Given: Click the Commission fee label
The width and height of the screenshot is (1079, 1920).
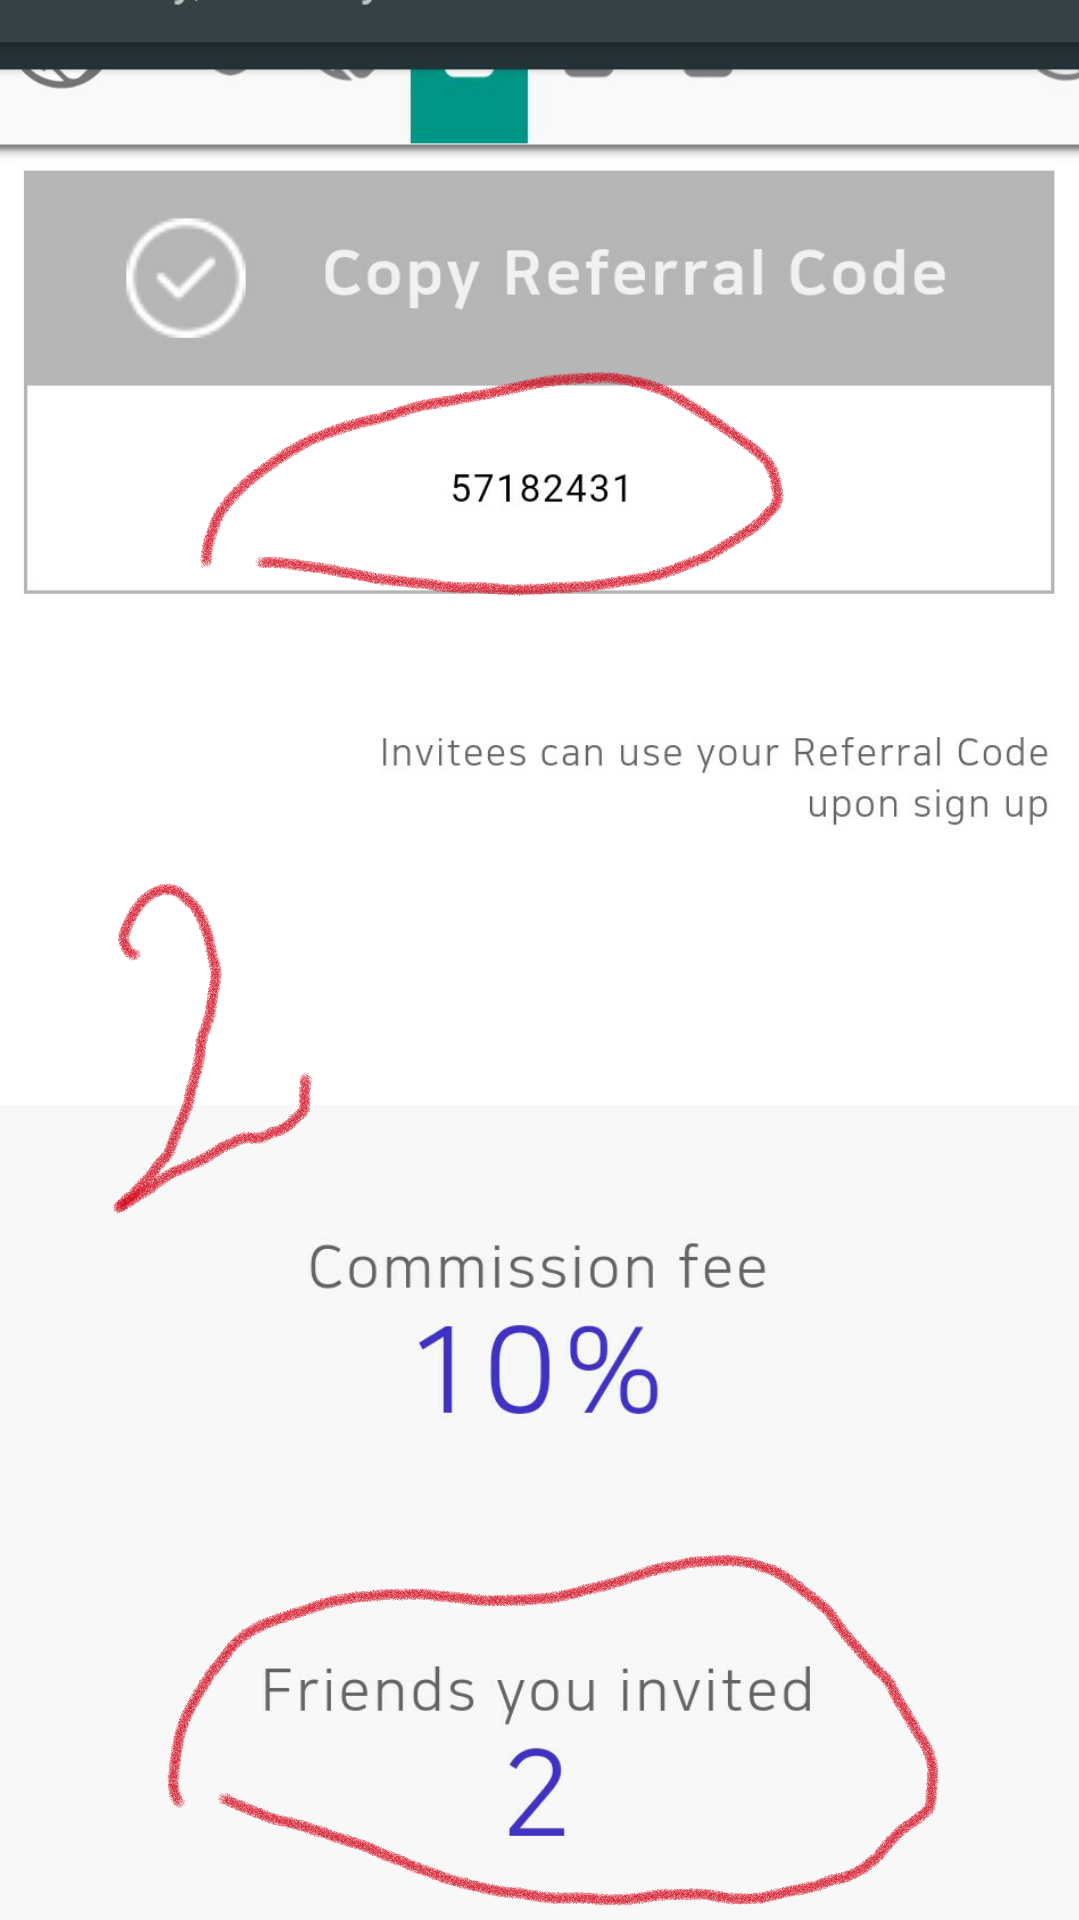Looking at the screenshot, I should [538, 1268].
